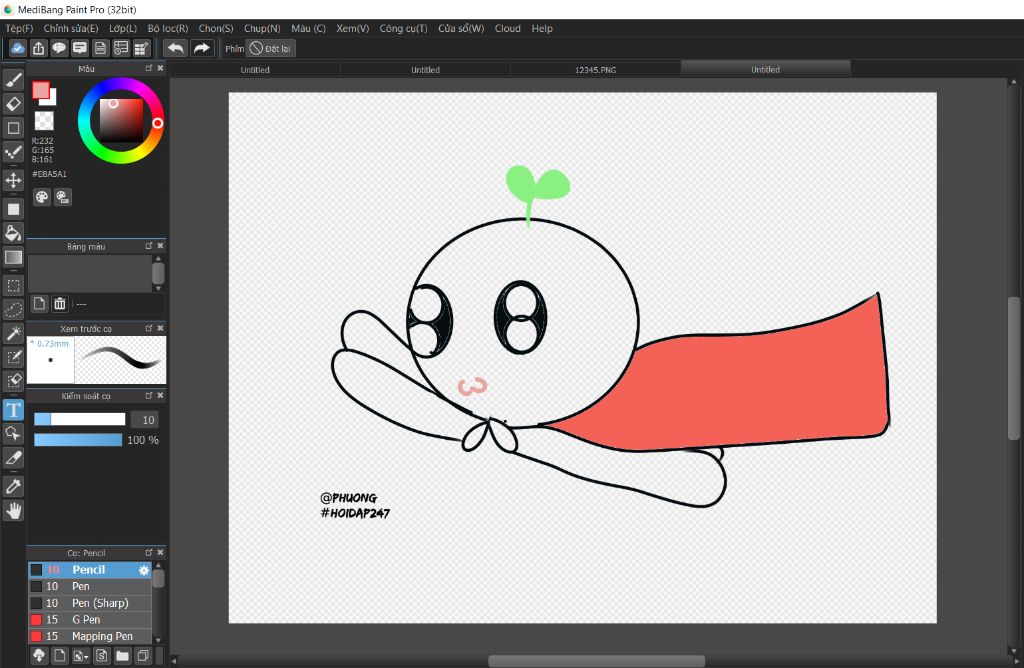Screen dimensions: 1024x668
Task: Select the Operation tool with cursor icon
Action: point(13,434)
